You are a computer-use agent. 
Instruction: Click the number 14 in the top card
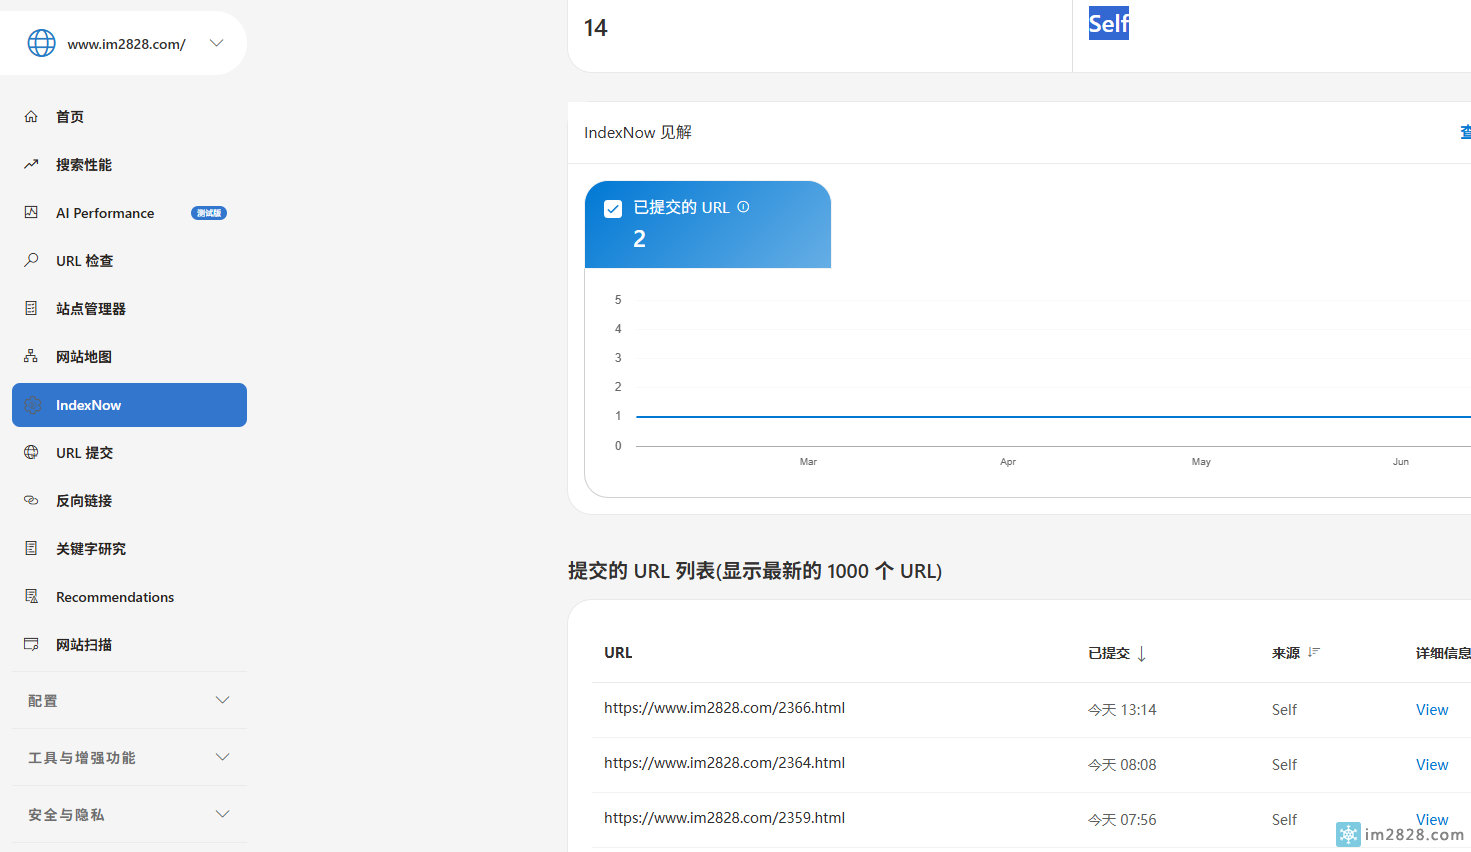point(595,28)
